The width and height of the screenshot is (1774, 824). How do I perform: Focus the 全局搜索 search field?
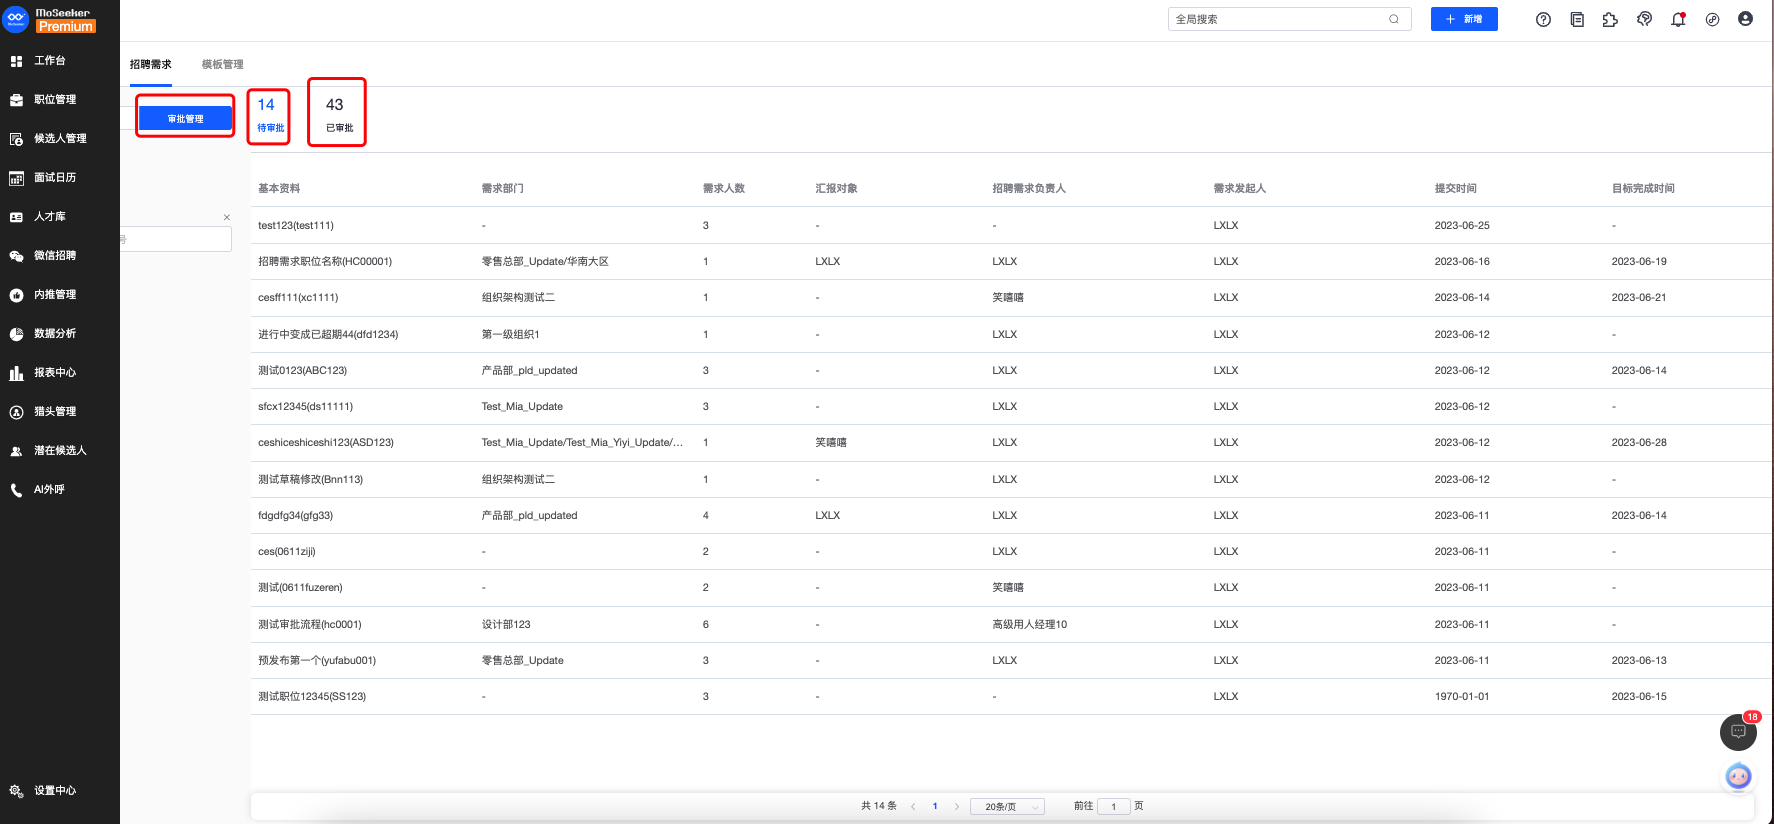tap(1289, 19)
